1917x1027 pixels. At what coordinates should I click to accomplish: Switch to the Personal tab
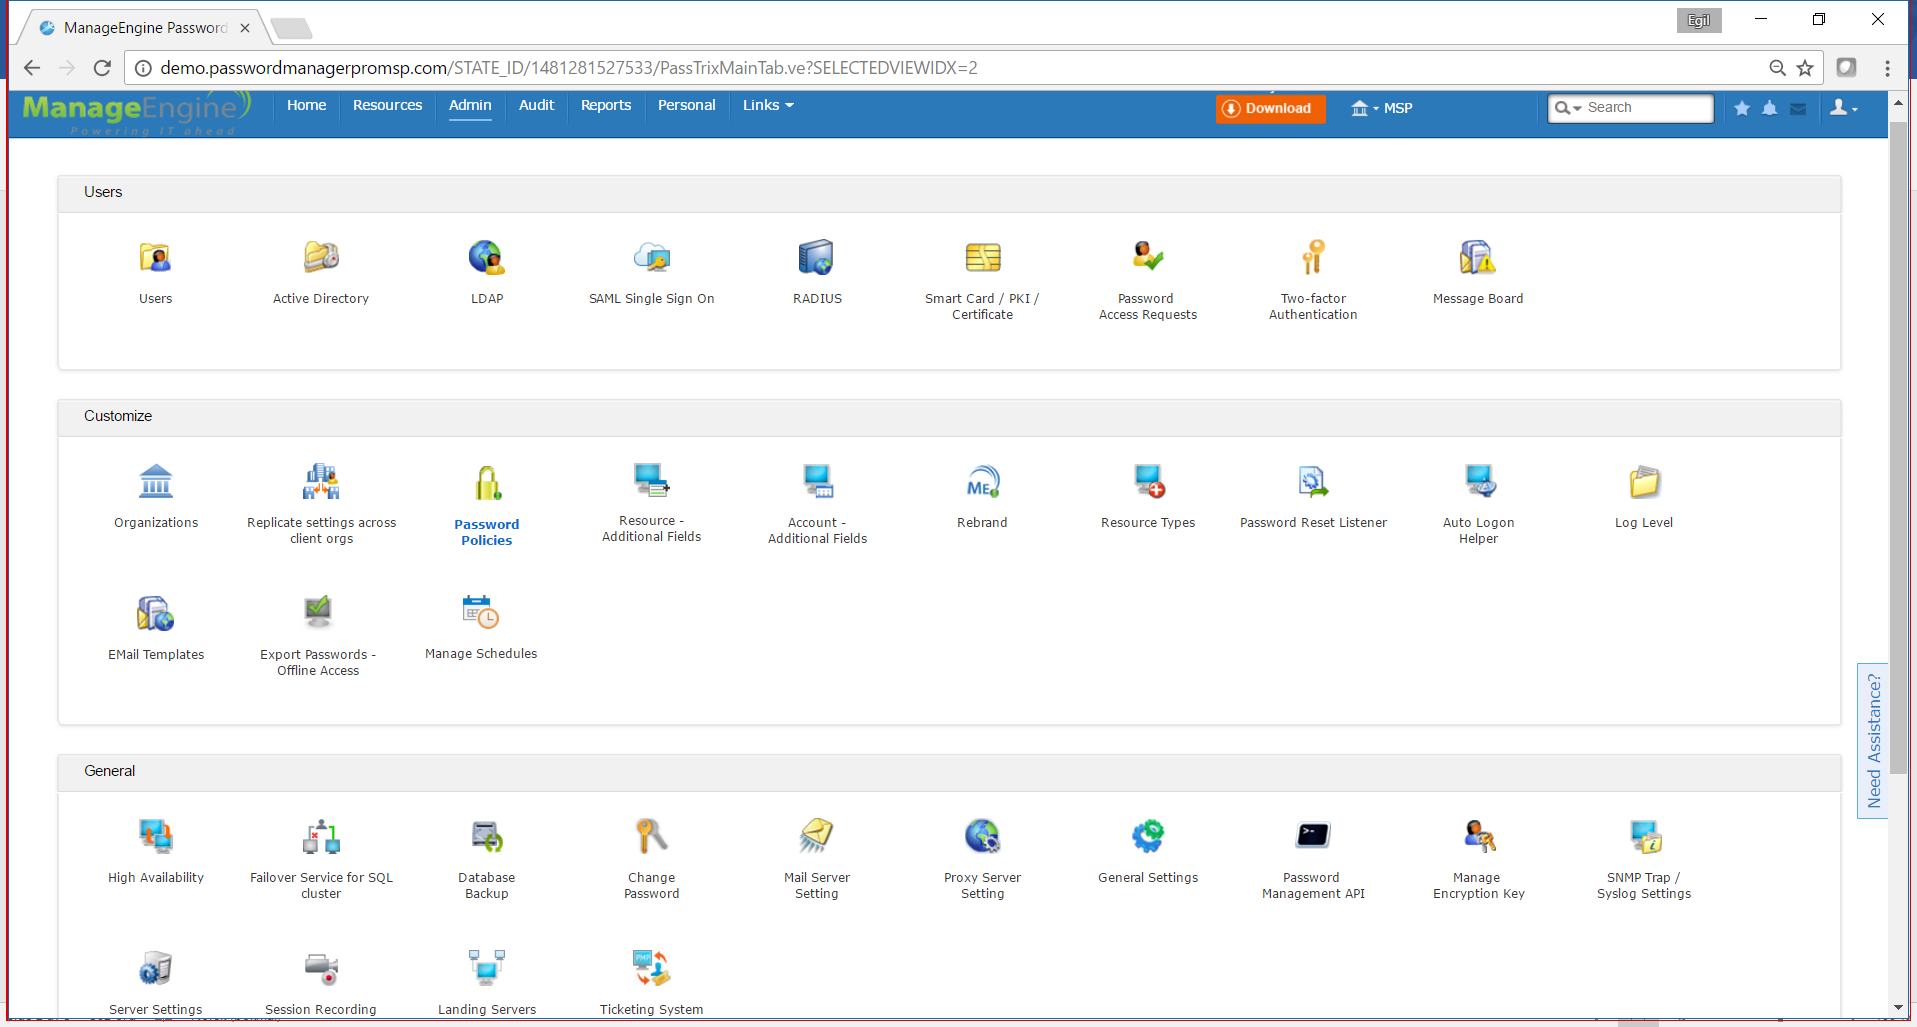tap(687, 105)
